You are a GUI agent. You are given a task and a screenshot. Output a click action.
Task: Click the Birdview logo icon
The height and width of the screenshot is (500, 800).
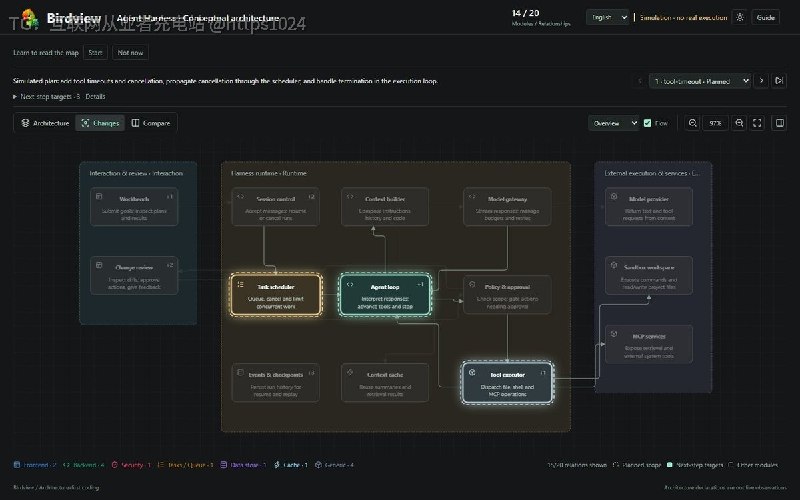30,18
